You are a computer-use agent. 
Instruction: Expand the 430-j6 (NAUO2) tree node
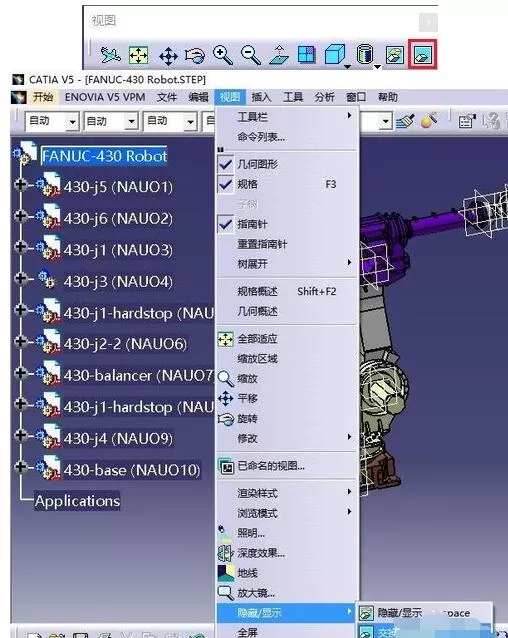click(x=20, y=216)
